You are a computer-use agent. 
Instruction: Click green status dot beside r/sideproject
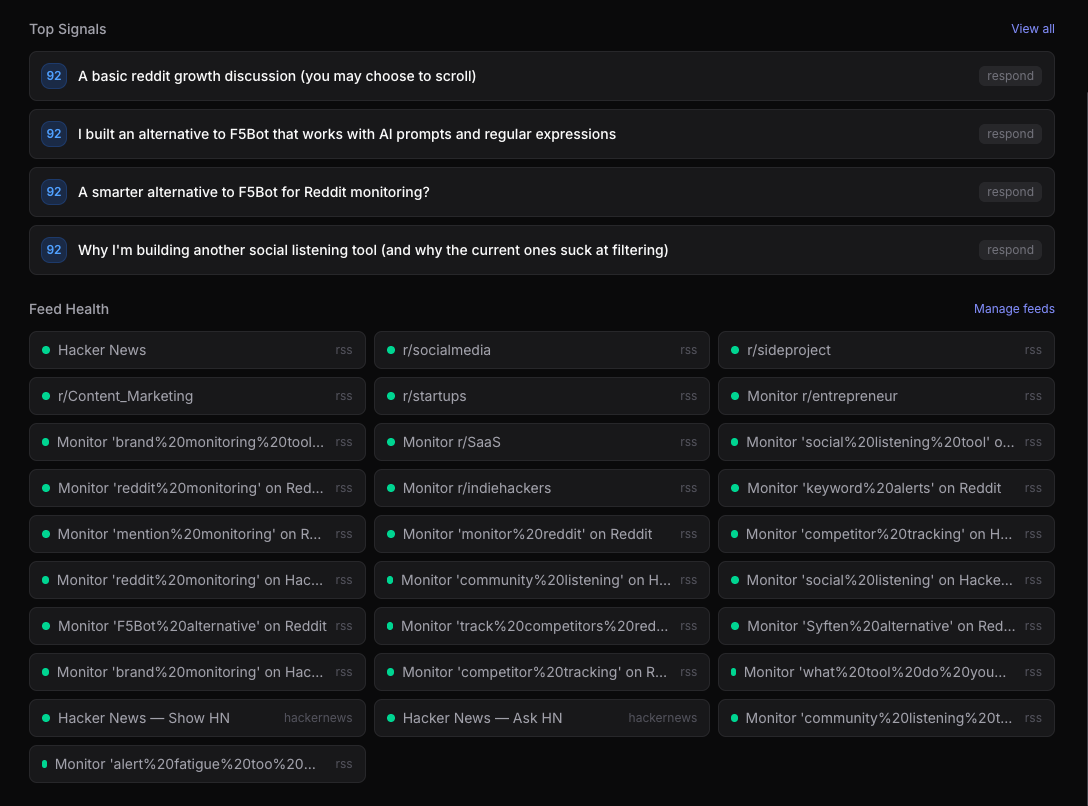click(735, 350)
